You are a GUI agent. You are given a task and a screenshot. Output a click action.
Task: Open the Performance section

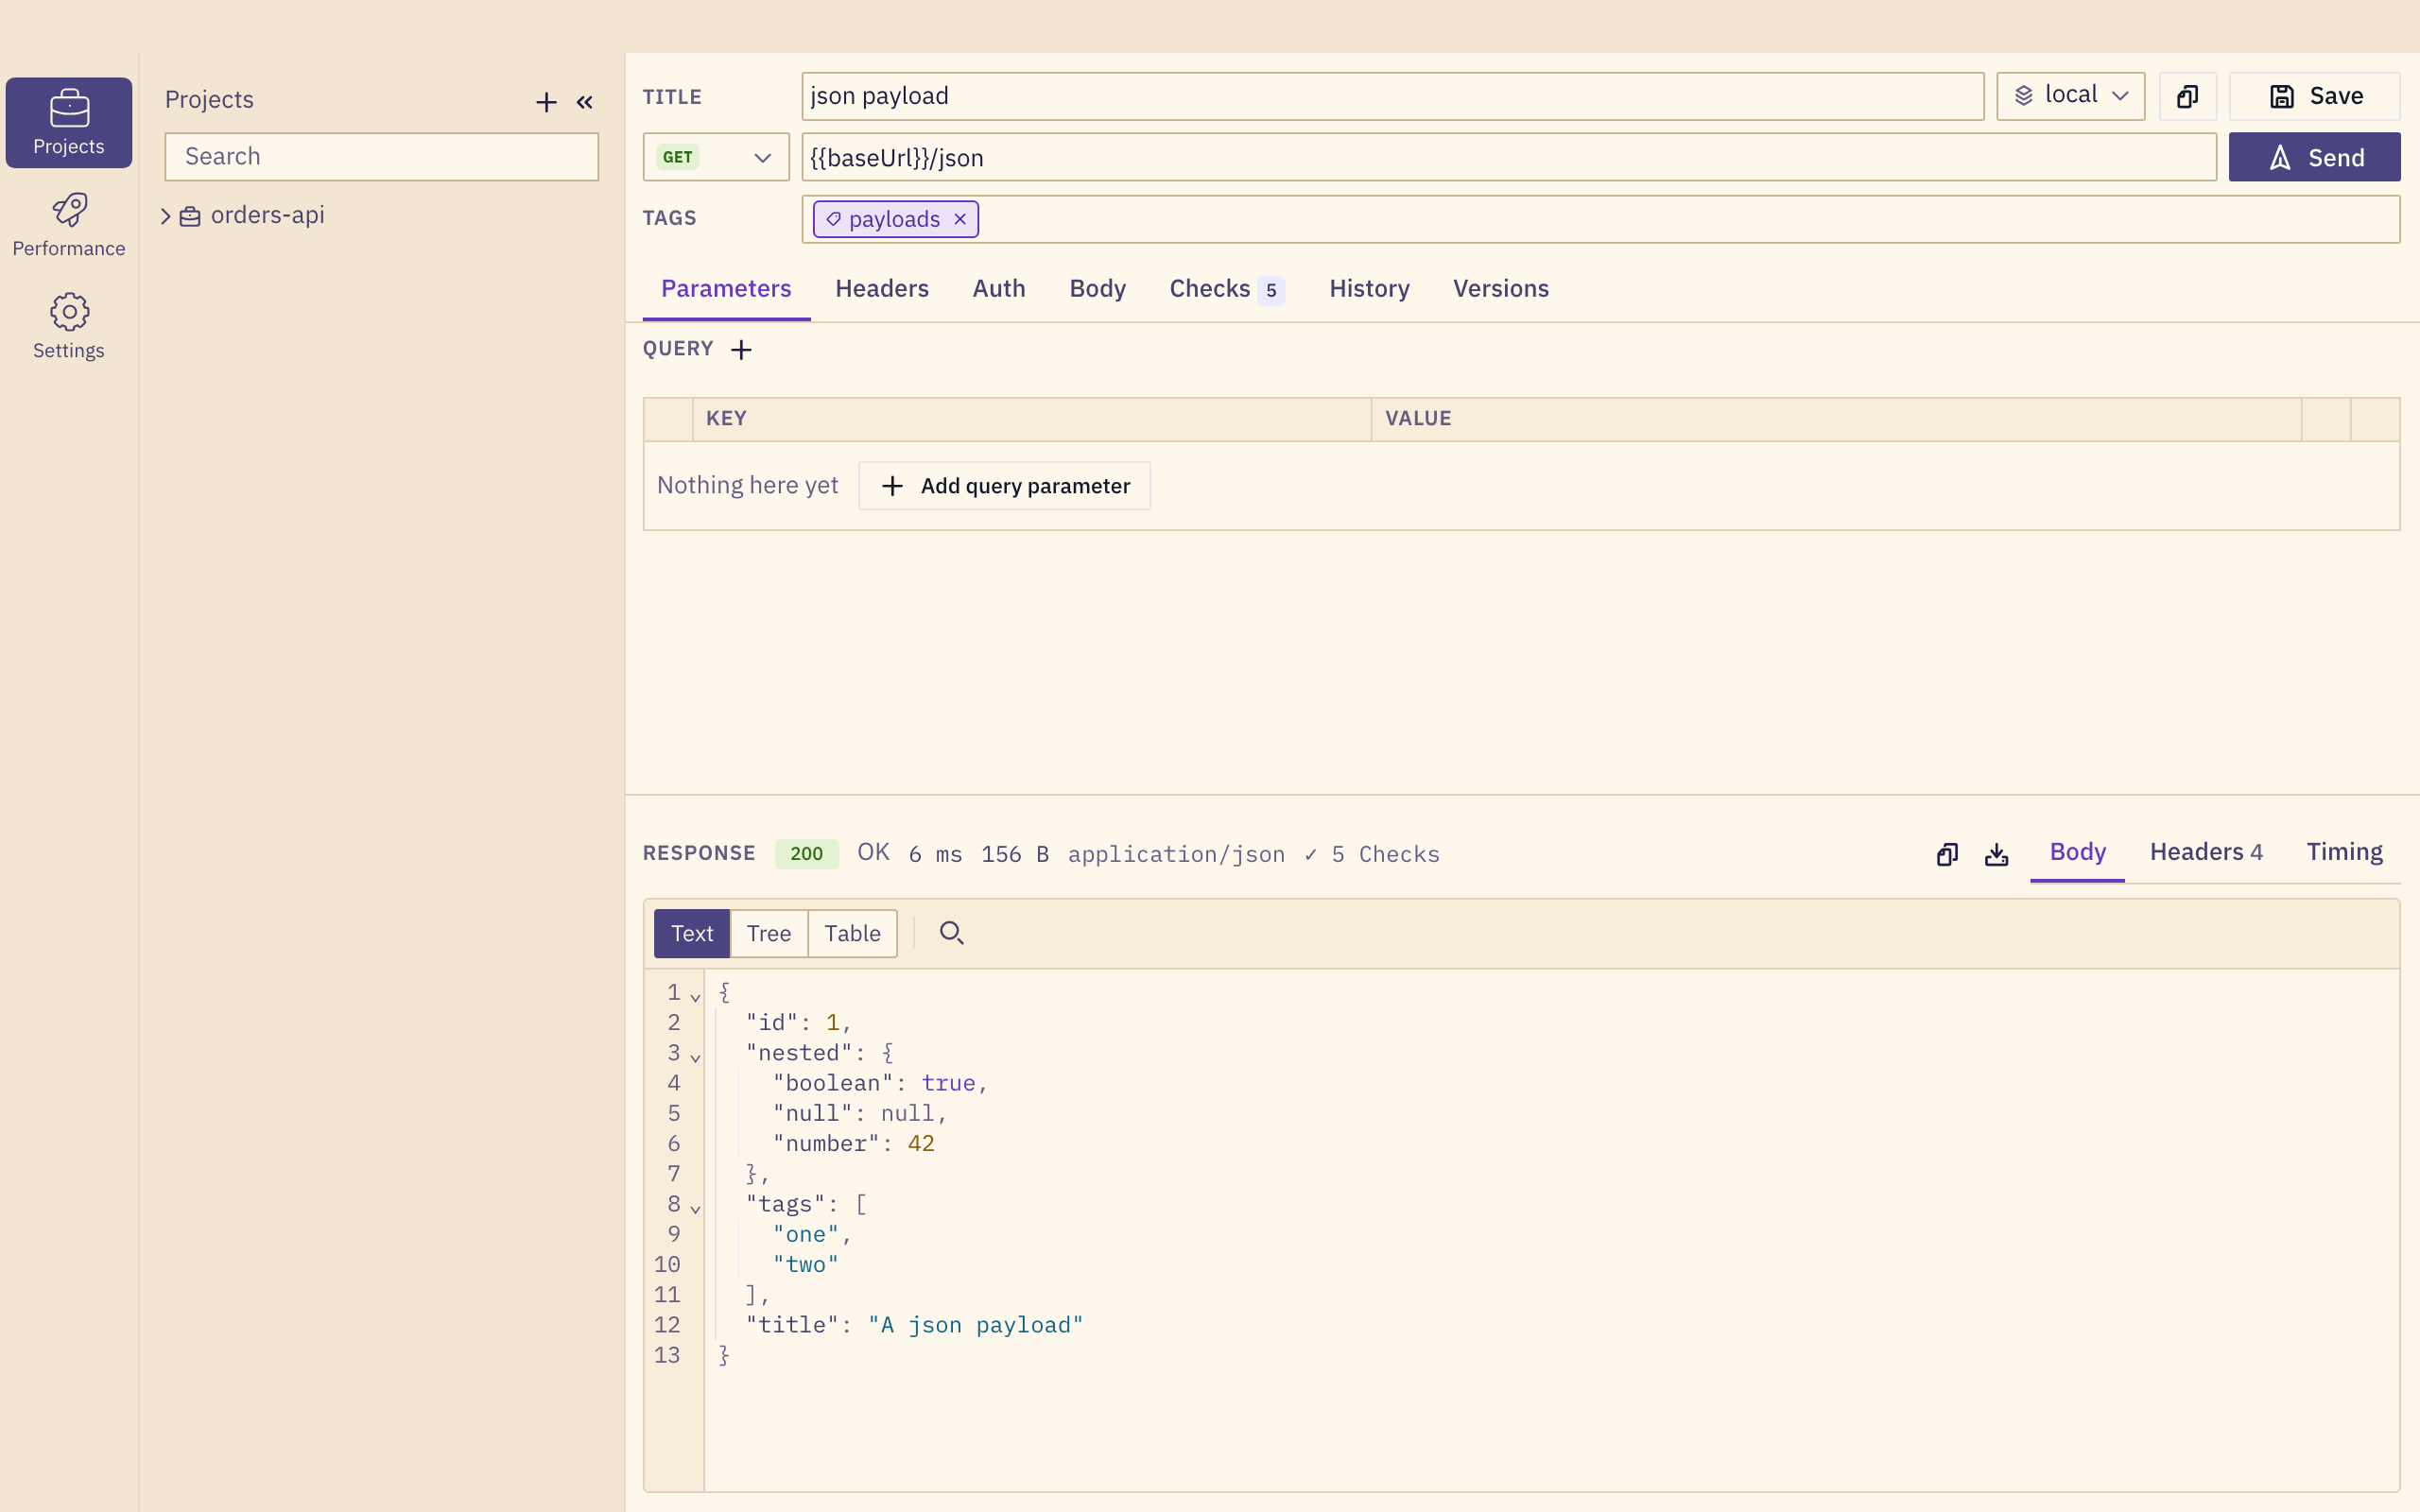pos(68,225)
